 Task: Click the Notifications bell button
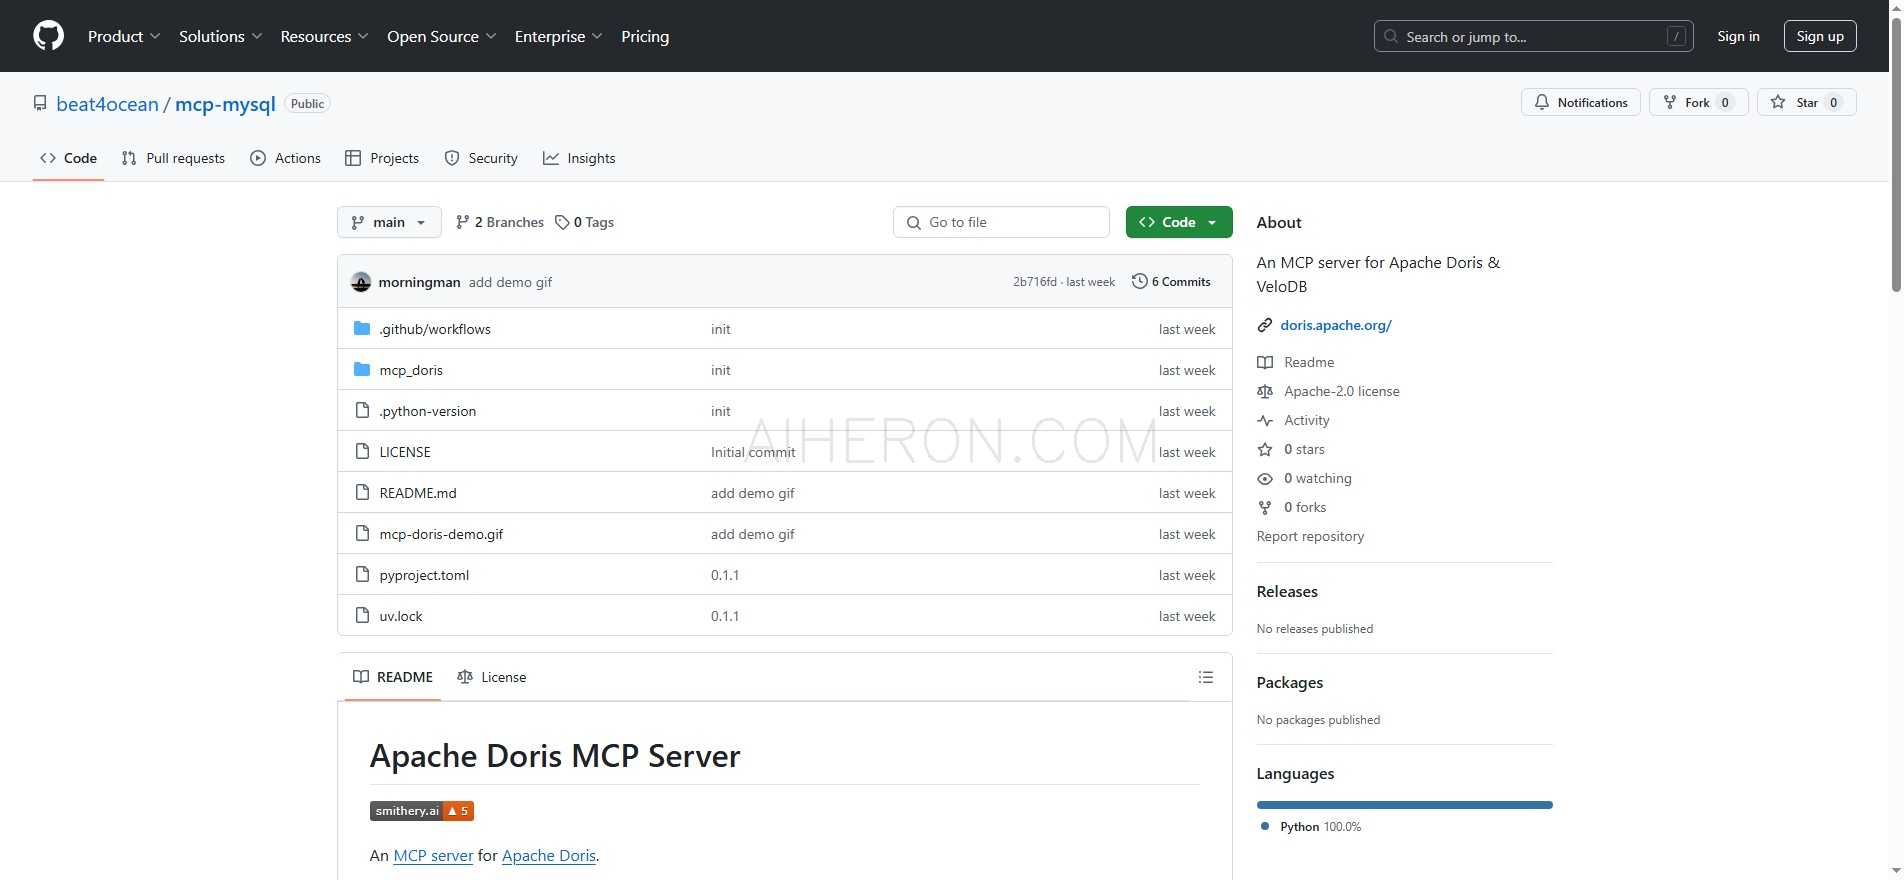coord(1580,102)
